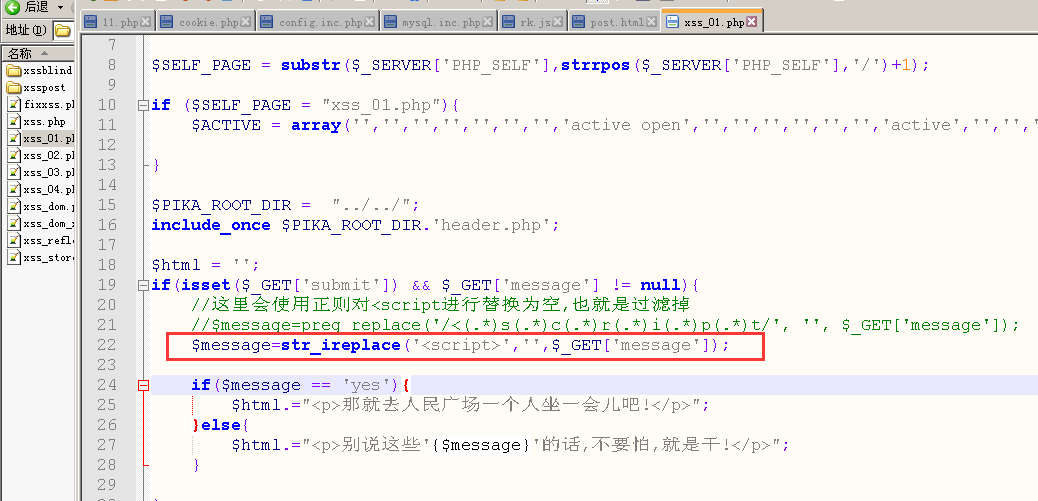This screenshot has height=501, width=1038.
Task: Select the fixxss file icon in Explorer
Action: 14,105
